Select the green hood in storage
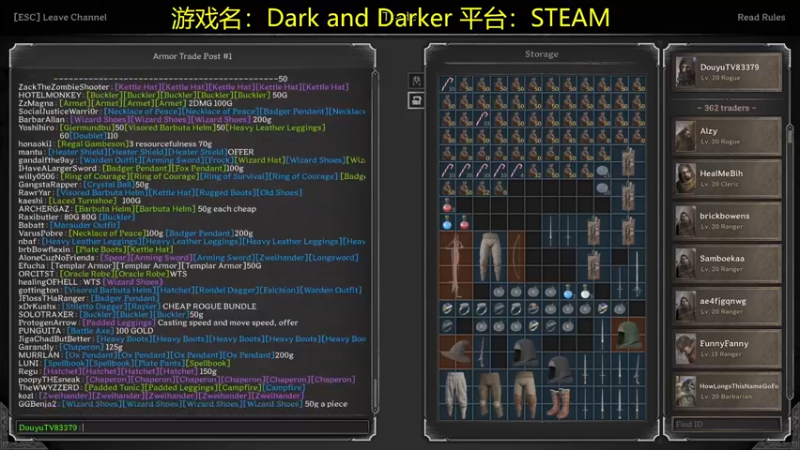 628,335
